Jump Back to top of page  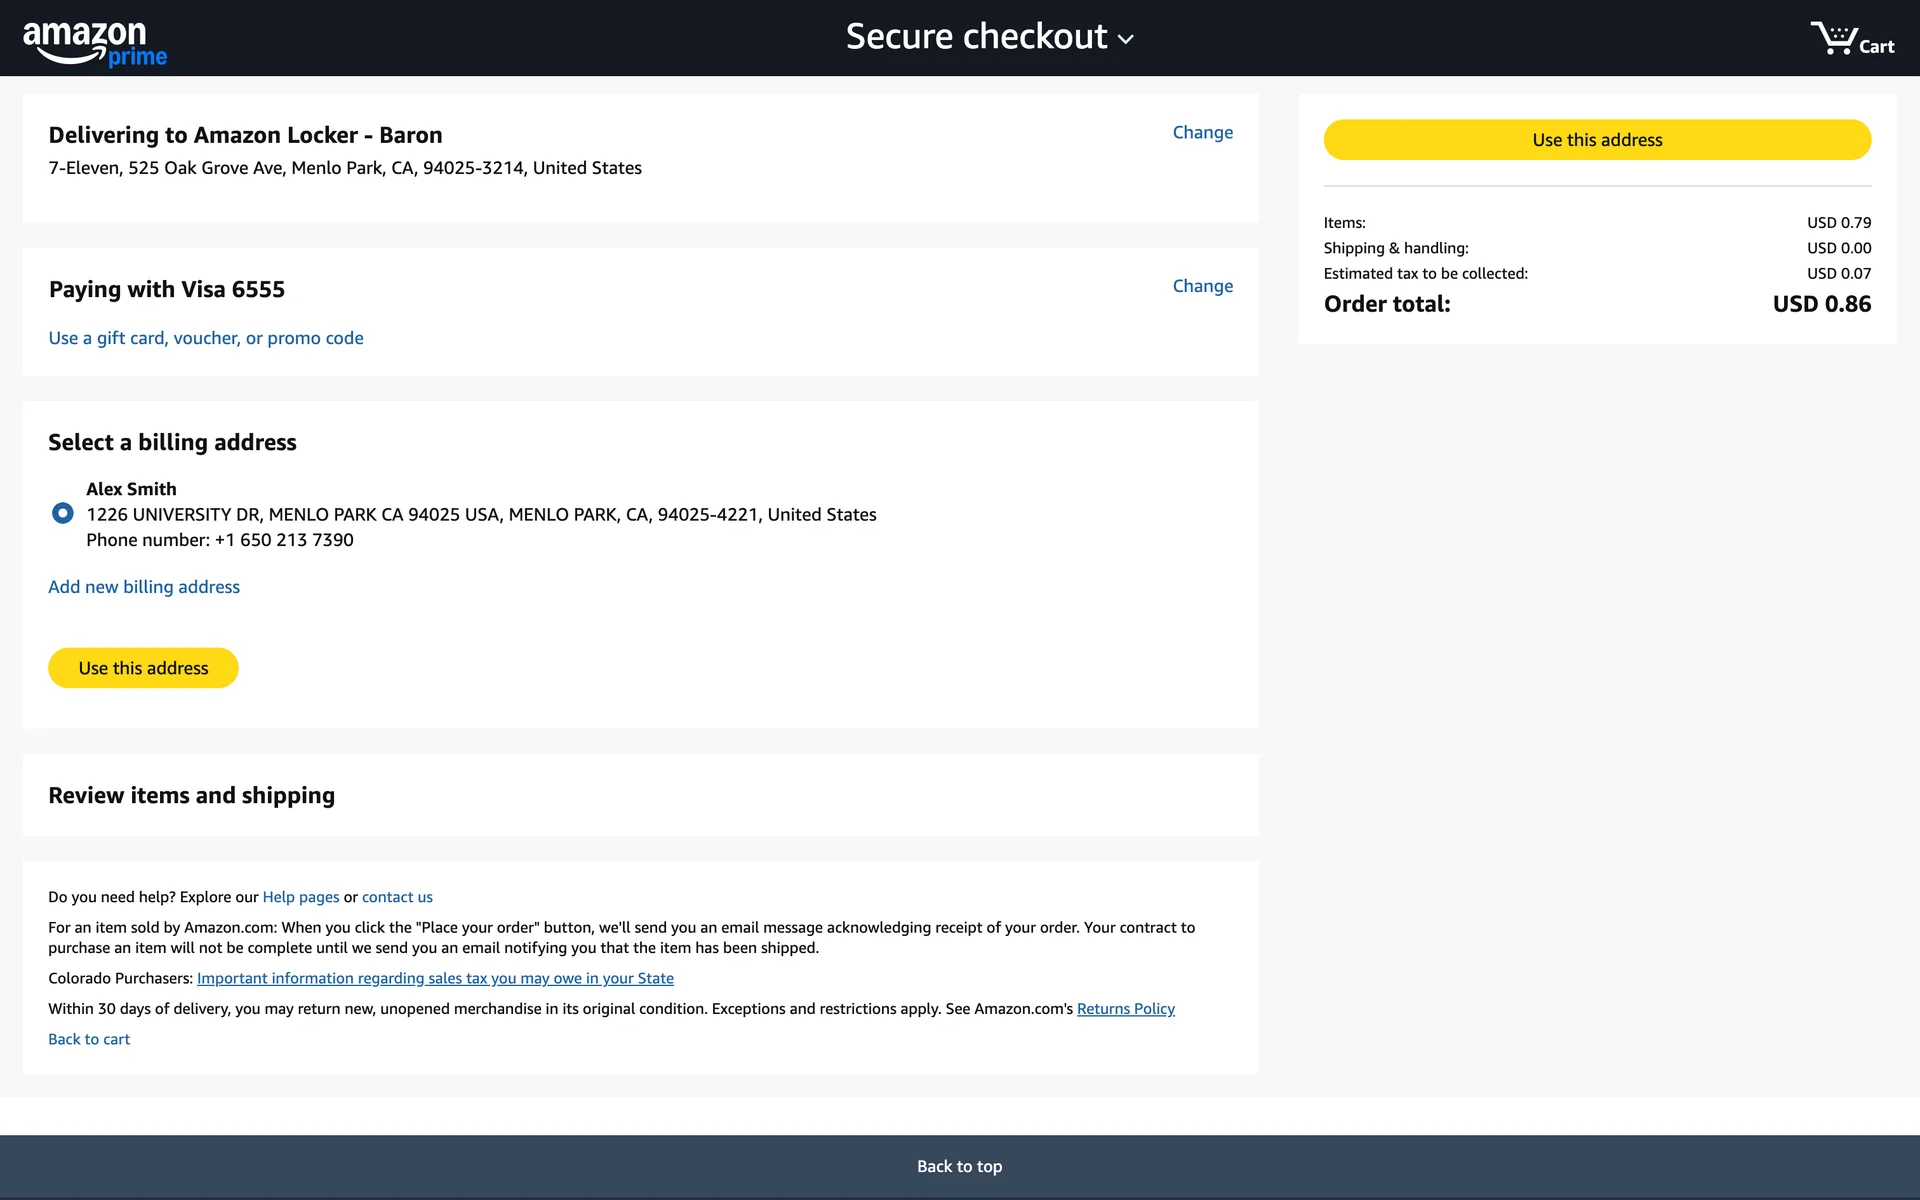pos(959,1166)
